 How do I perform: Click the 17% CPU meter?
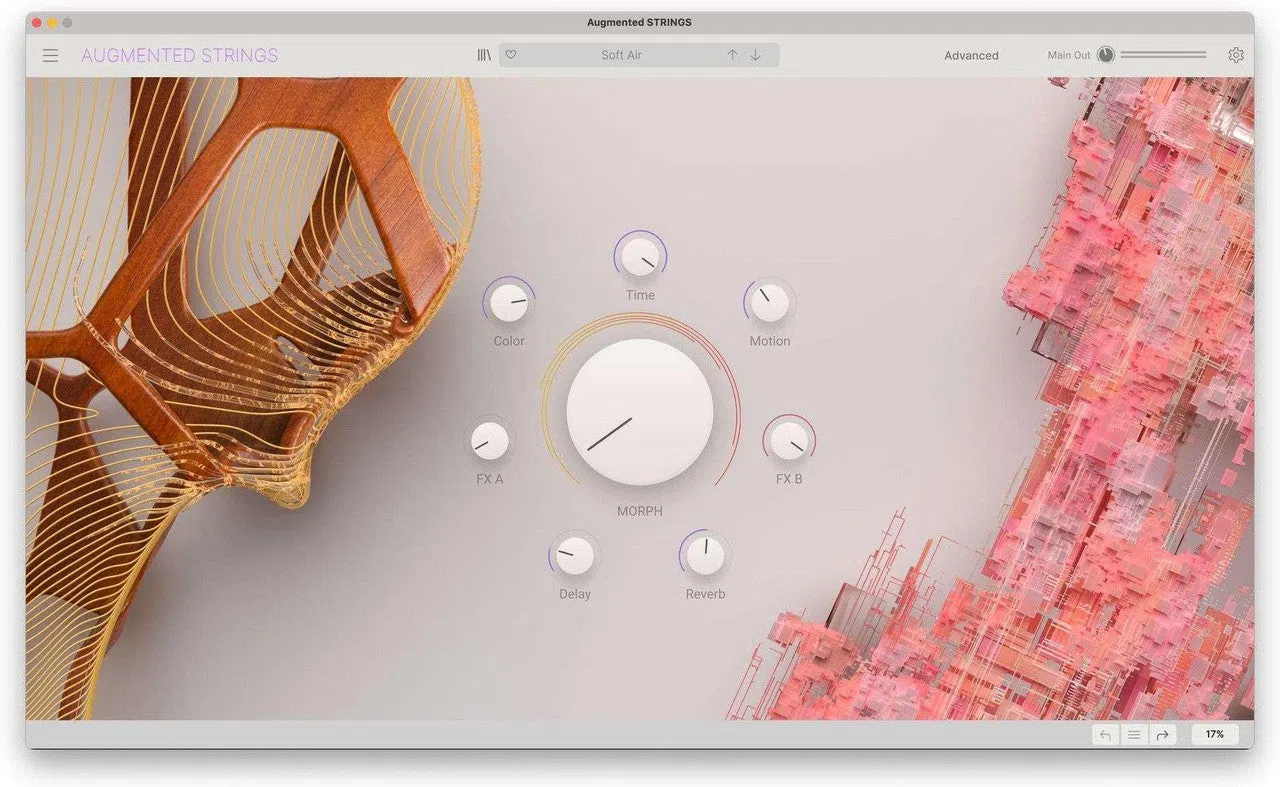(1215, 734)
